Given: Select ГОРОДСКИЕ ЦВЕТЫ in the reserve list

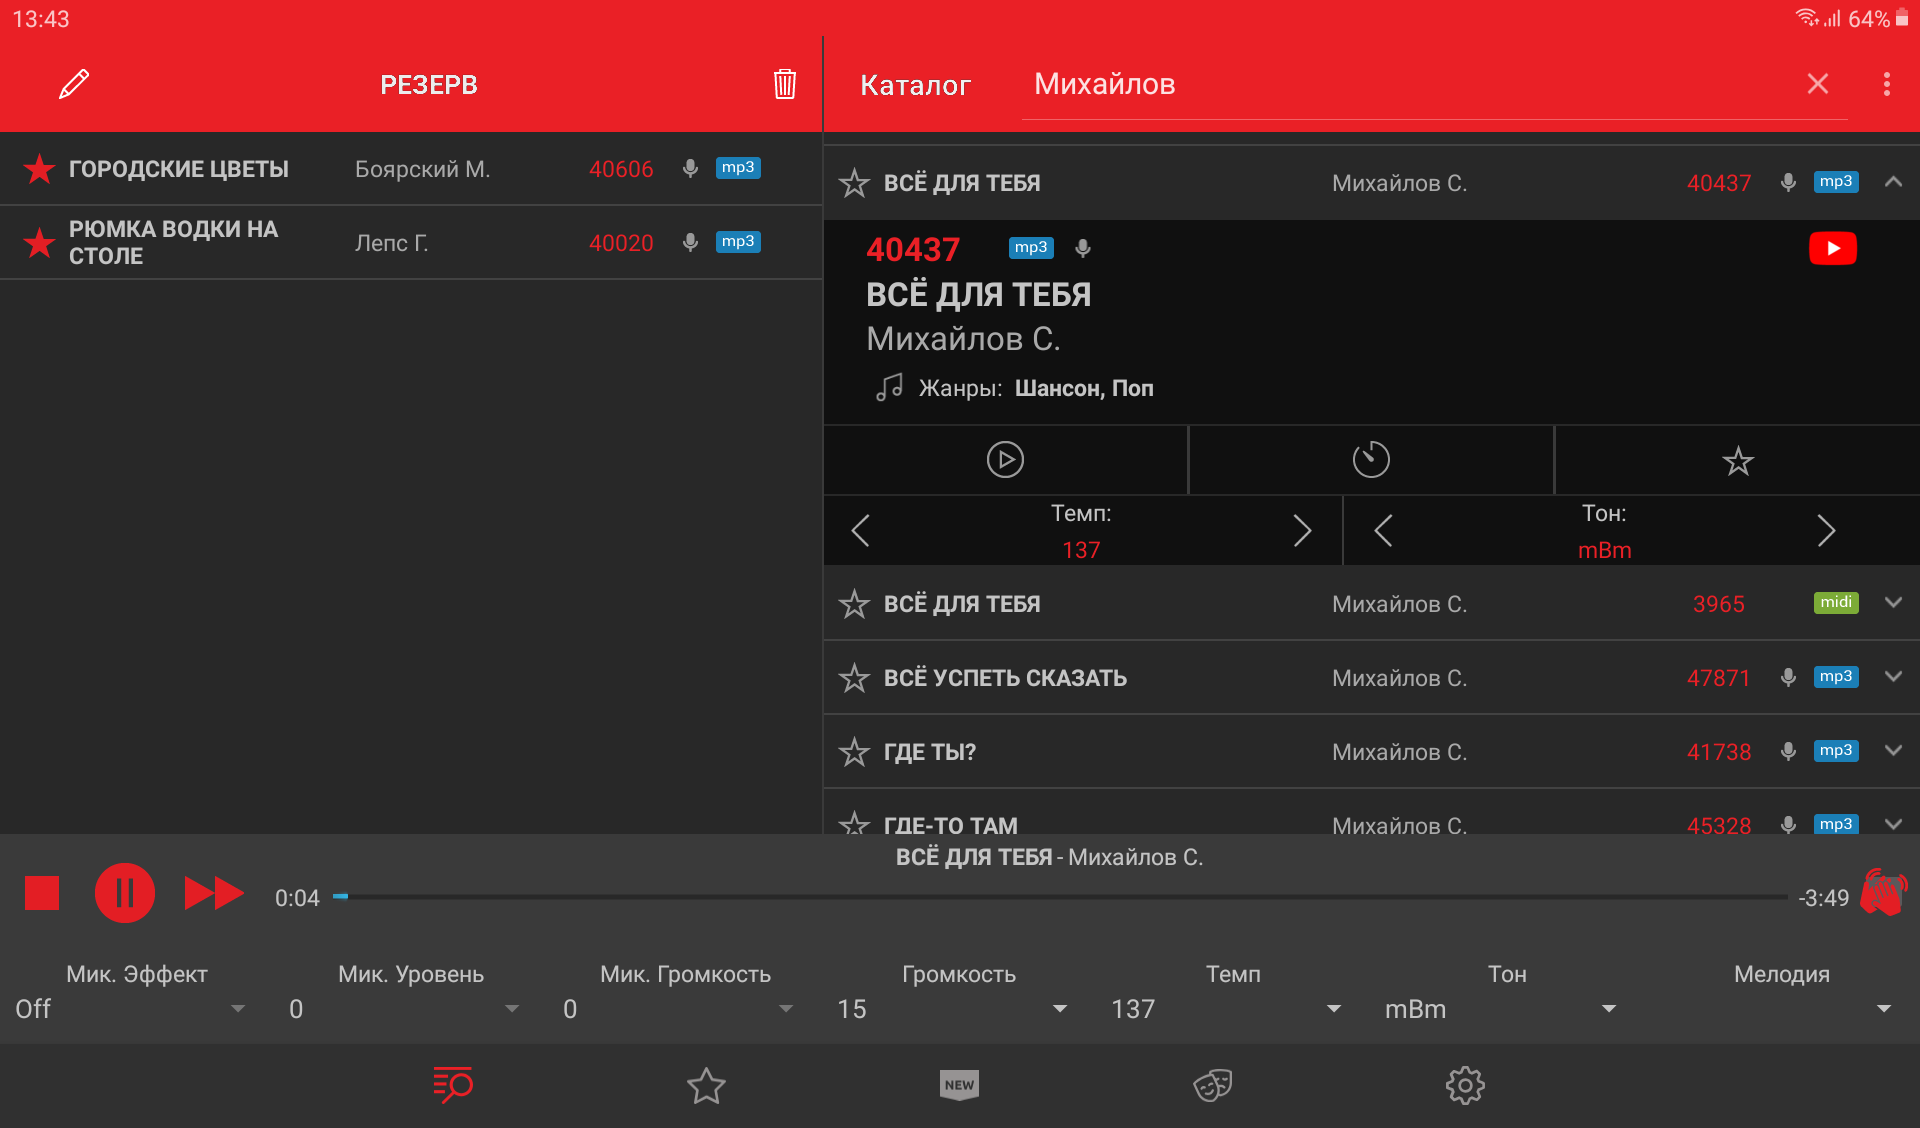Looking at the screenshot, I should click(x=411, y=169).
